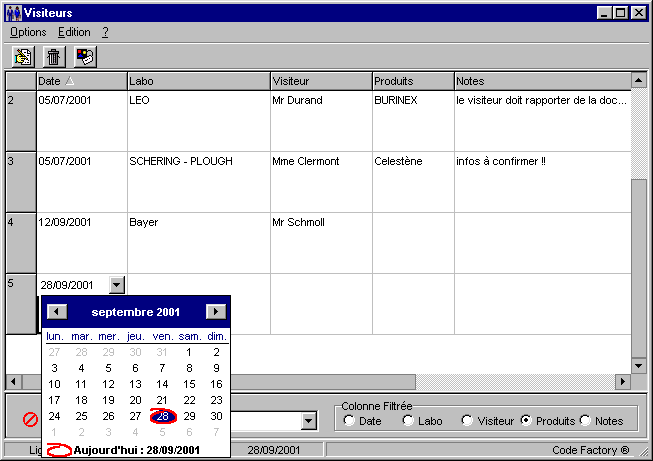
Task: Click Code Factory ® in status bar
Action: [591, 450]
